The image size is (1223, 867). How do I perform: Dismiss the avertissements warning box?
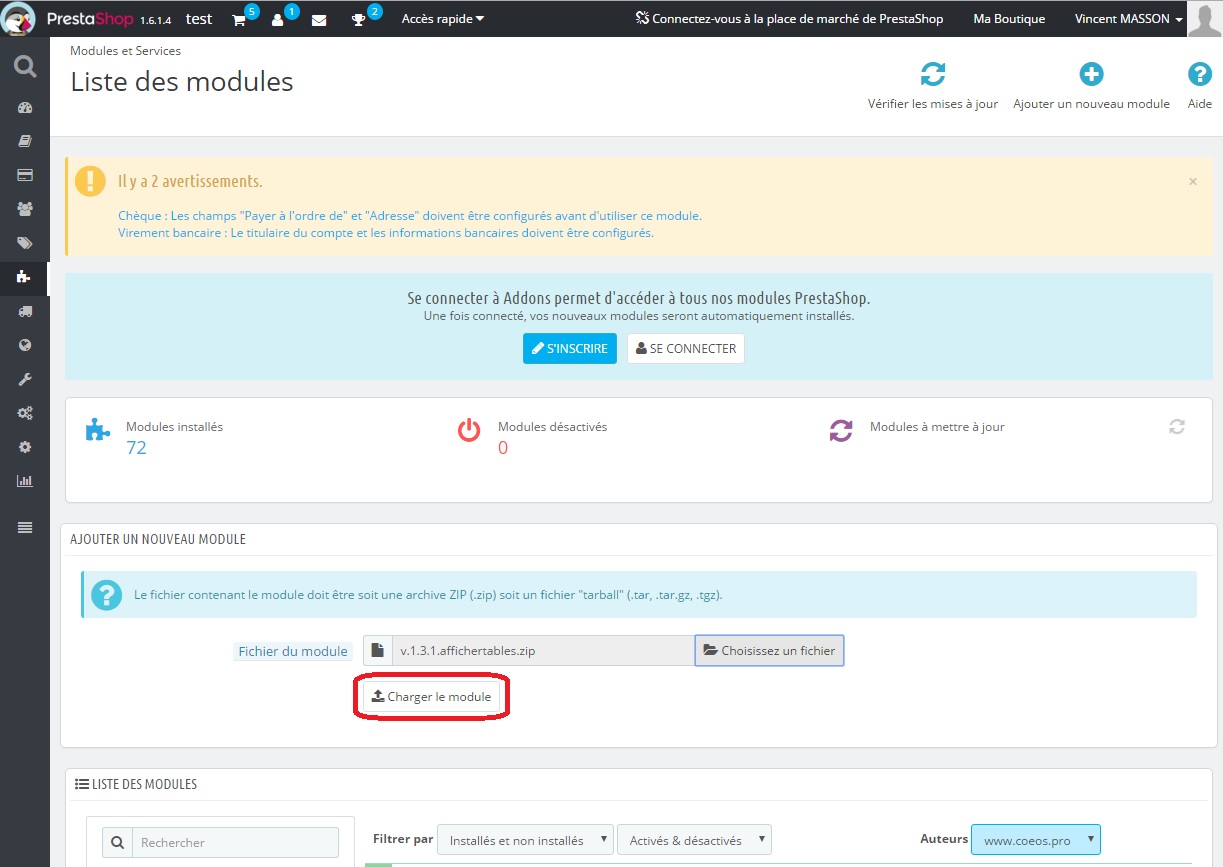pos(1193,182)
